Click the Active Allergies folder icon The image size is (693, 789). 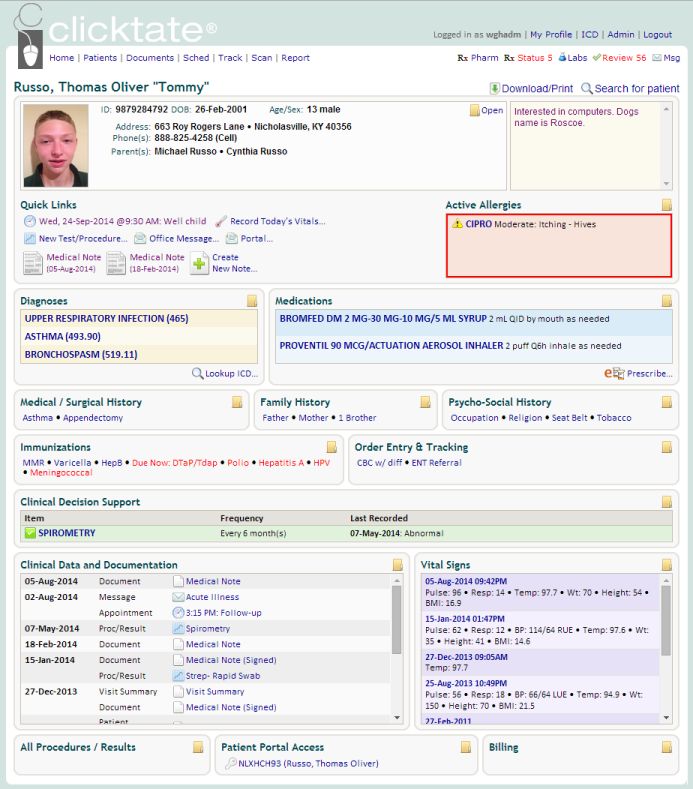click(x=667, y=204)
